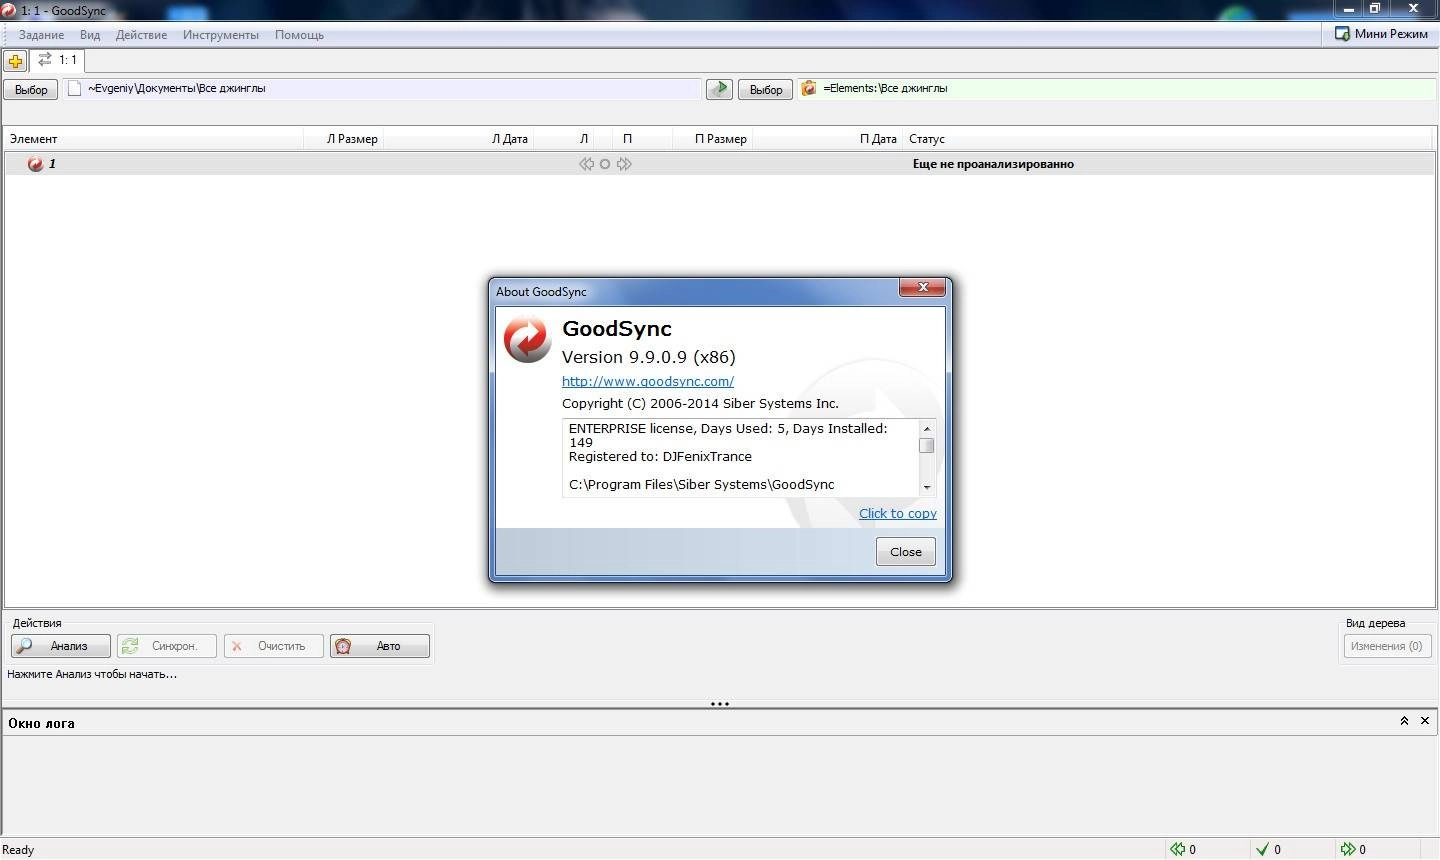Open the Вид menu
Screen dimensions: 1440x860
90,35
